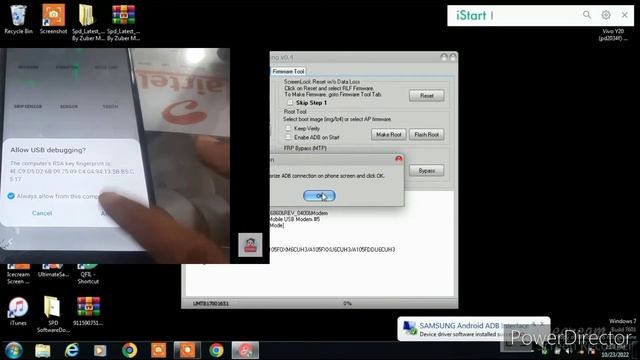Click the SAMSUNG Android ADB Interface notification
The width and height of the screenshot is (640, 360).
pyautogui.click(x=473, y=329)
